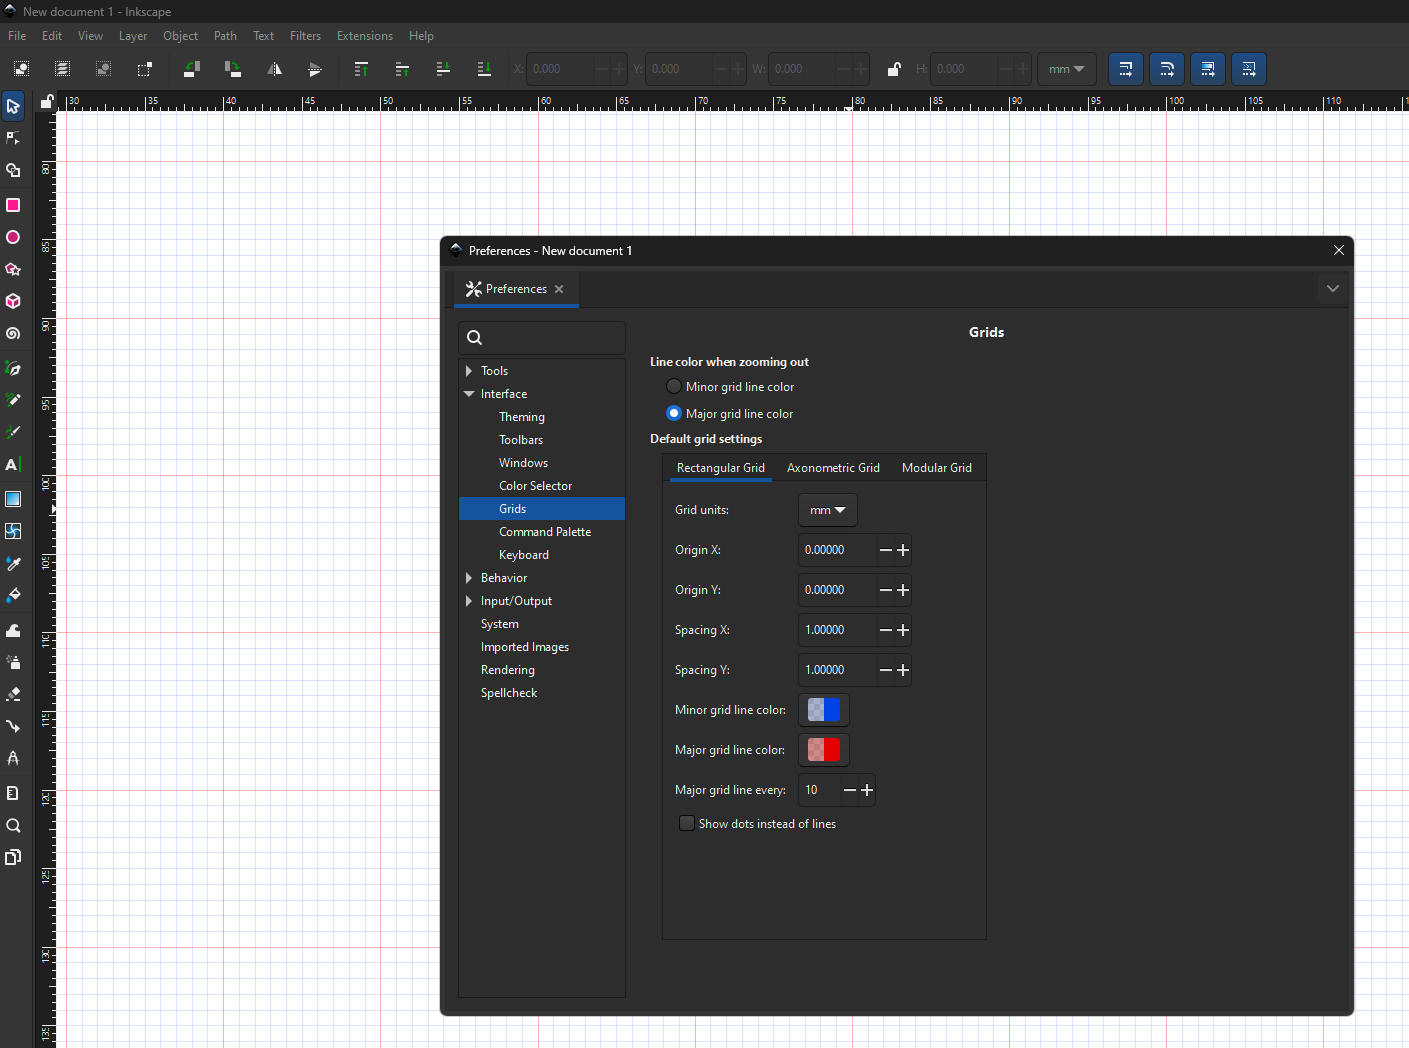The height and width of the screenshot is (1048, 1409).
Task: Toggle move patterns with object button
Action: 1249,69
